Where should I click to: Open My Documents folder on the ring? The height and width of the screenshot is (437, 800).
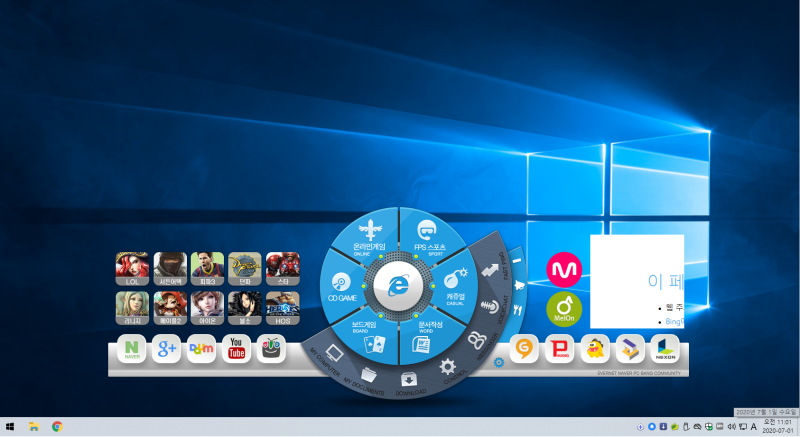[368, 374]
